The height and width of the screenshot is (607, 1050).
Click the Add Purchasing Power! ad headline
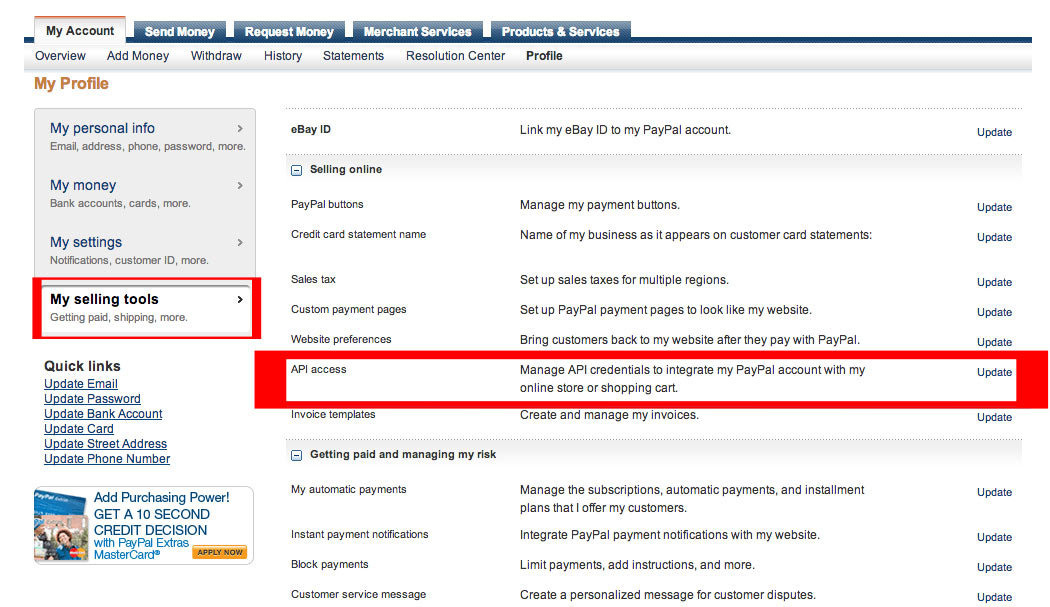pos(161,497)
